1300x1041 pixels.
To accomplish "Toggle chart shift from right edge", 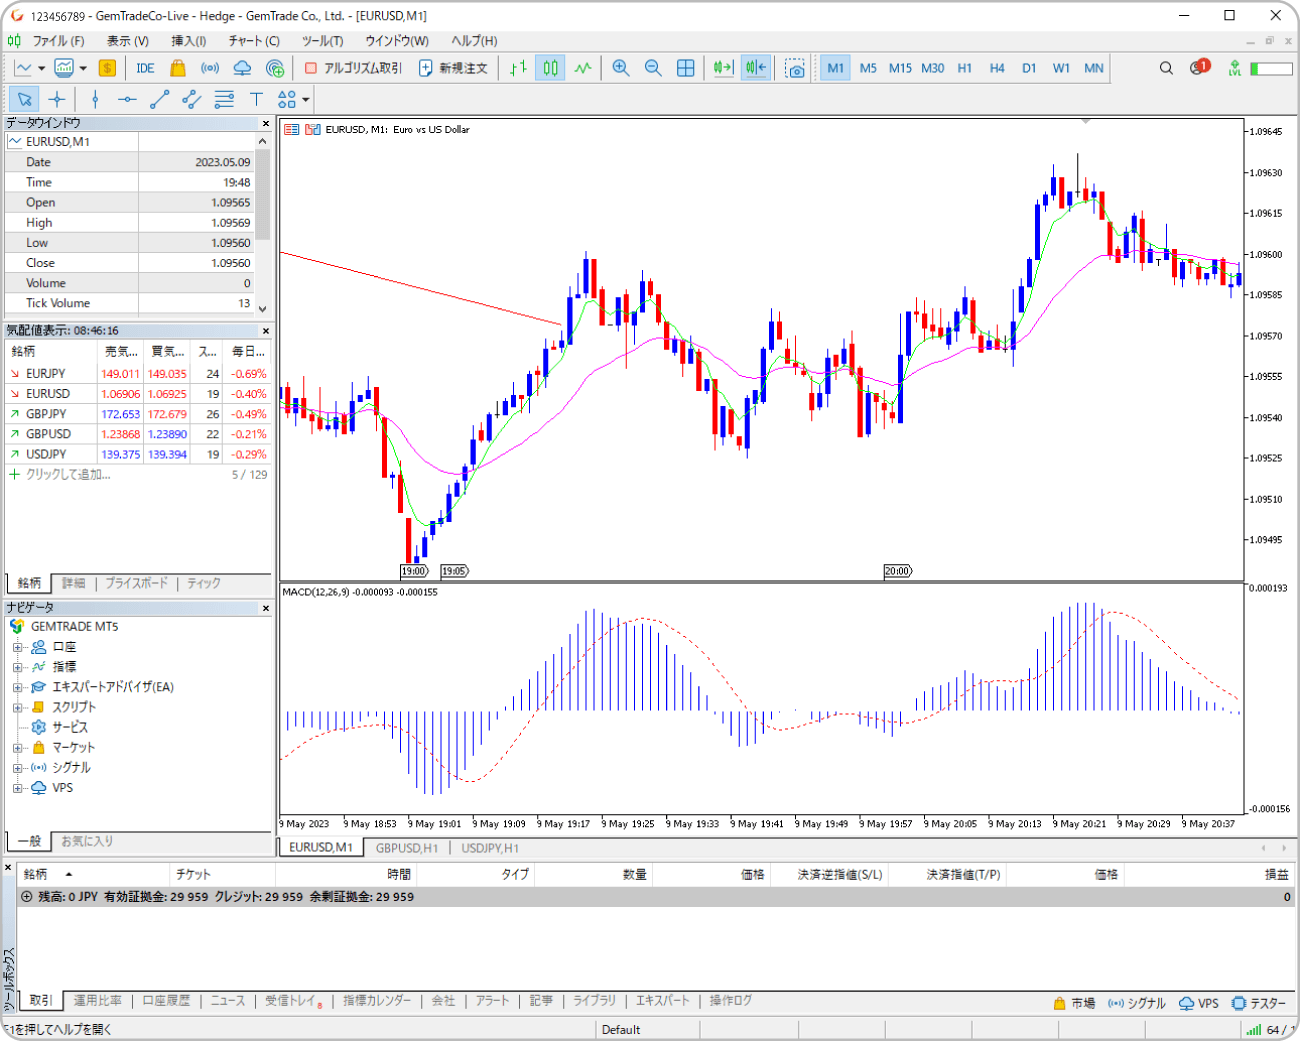I will (x=756, y=68).
